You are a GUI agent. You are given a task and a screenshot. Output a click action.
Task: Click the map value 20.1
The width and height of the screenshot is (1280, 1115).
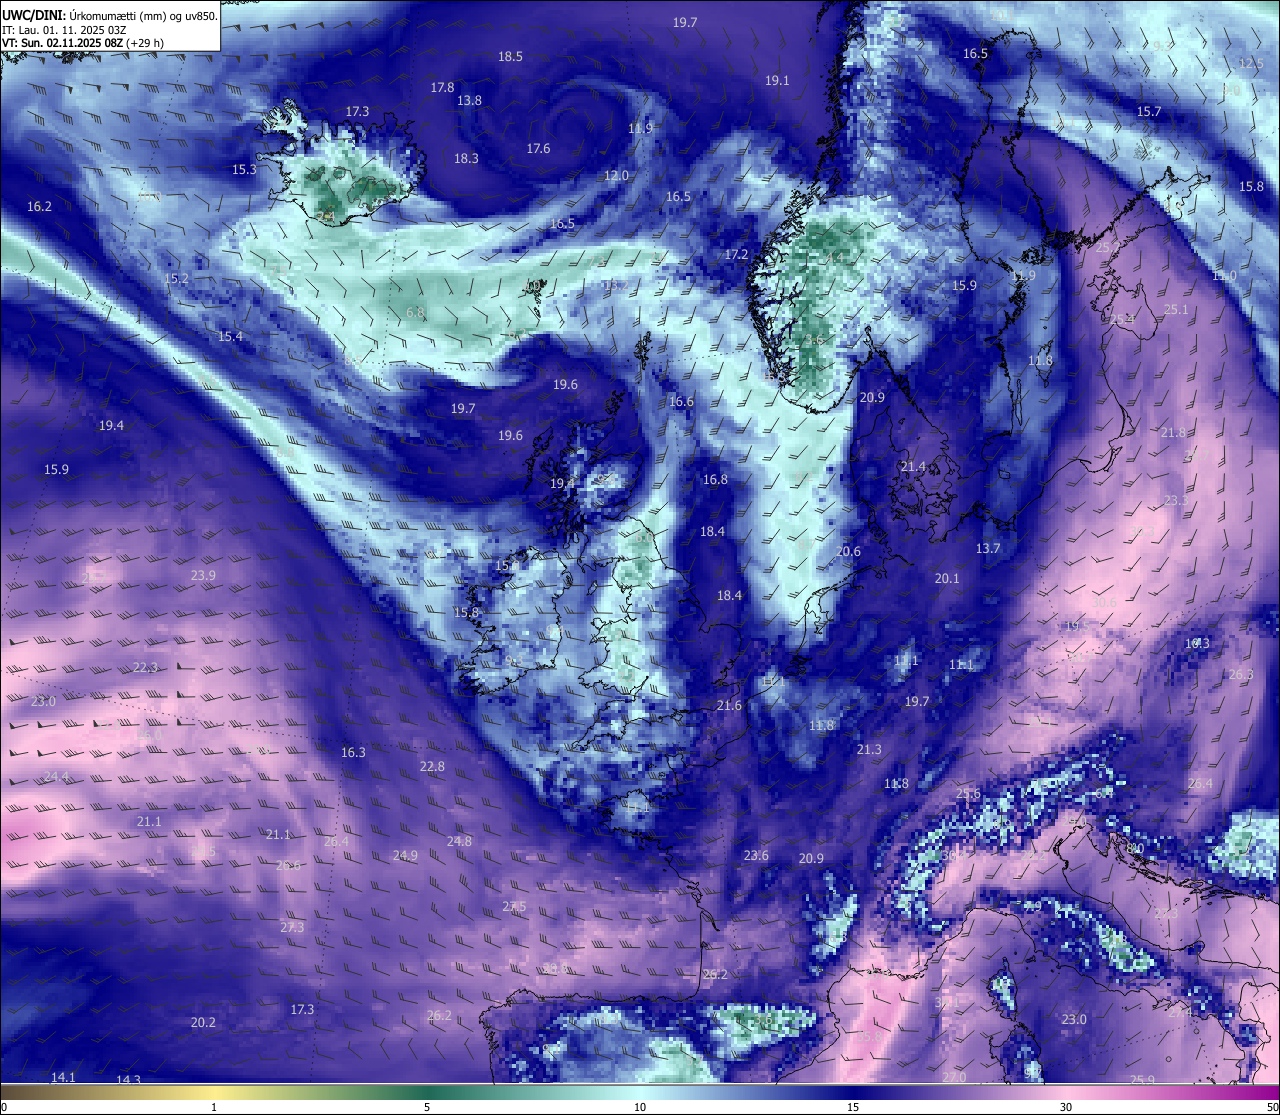pos(947,579)
